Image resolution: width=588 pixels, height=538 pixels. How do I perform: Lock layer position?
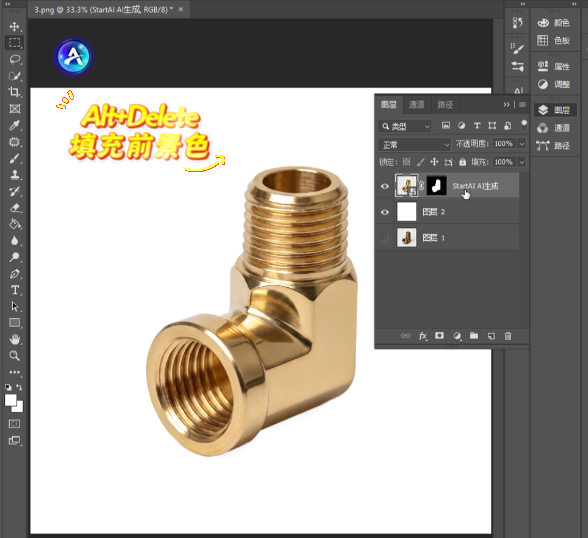point(434,162)
